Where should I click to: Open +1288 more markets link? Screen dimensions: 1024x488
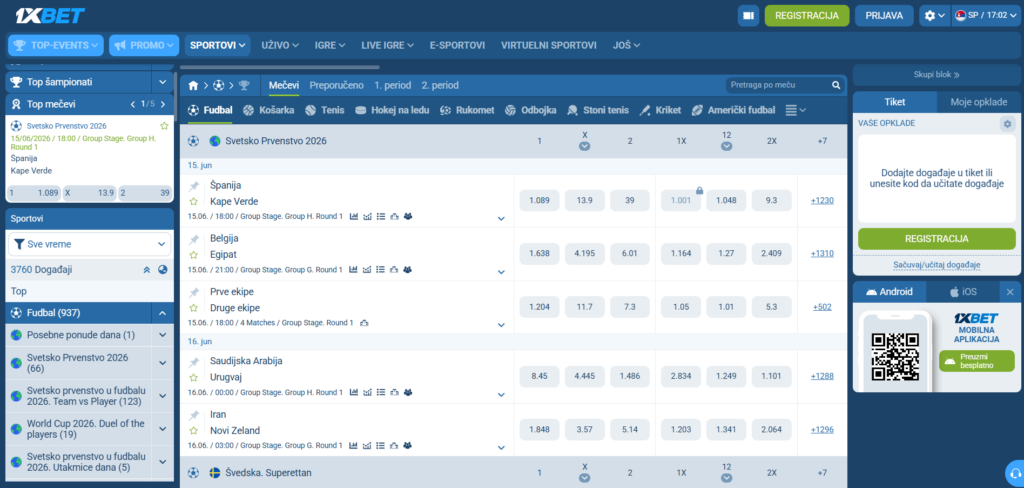tap(822, 376)
